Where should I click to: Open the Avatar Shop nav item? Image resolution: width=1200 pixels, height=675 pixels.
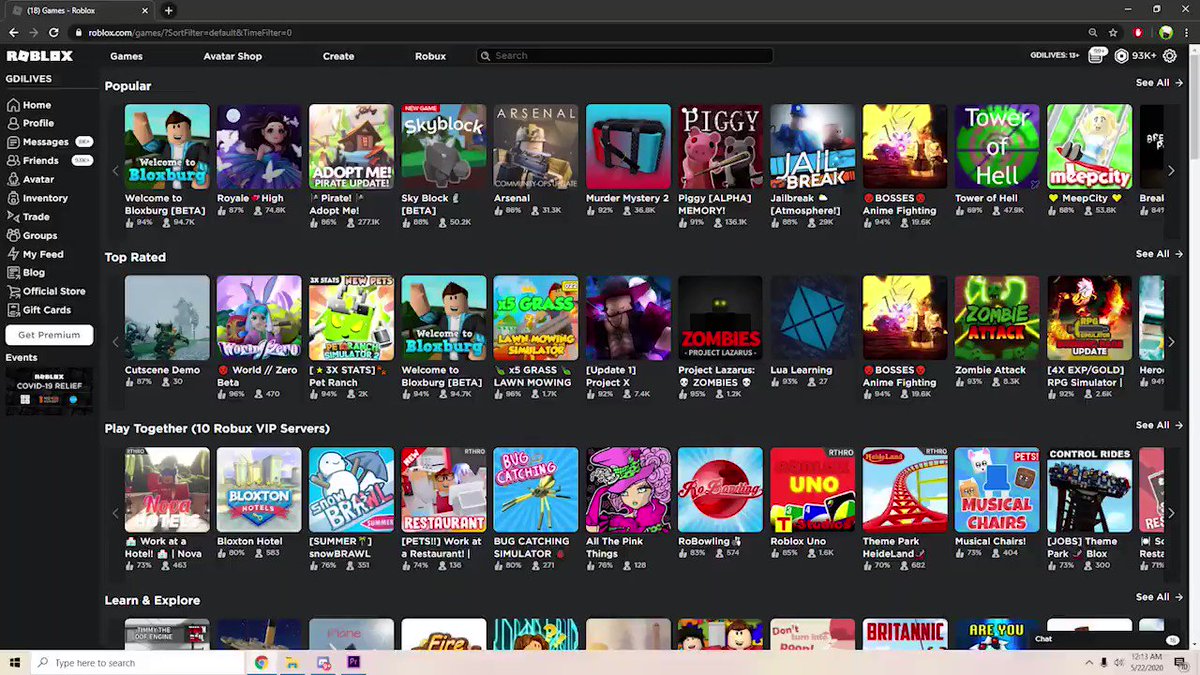232,56
